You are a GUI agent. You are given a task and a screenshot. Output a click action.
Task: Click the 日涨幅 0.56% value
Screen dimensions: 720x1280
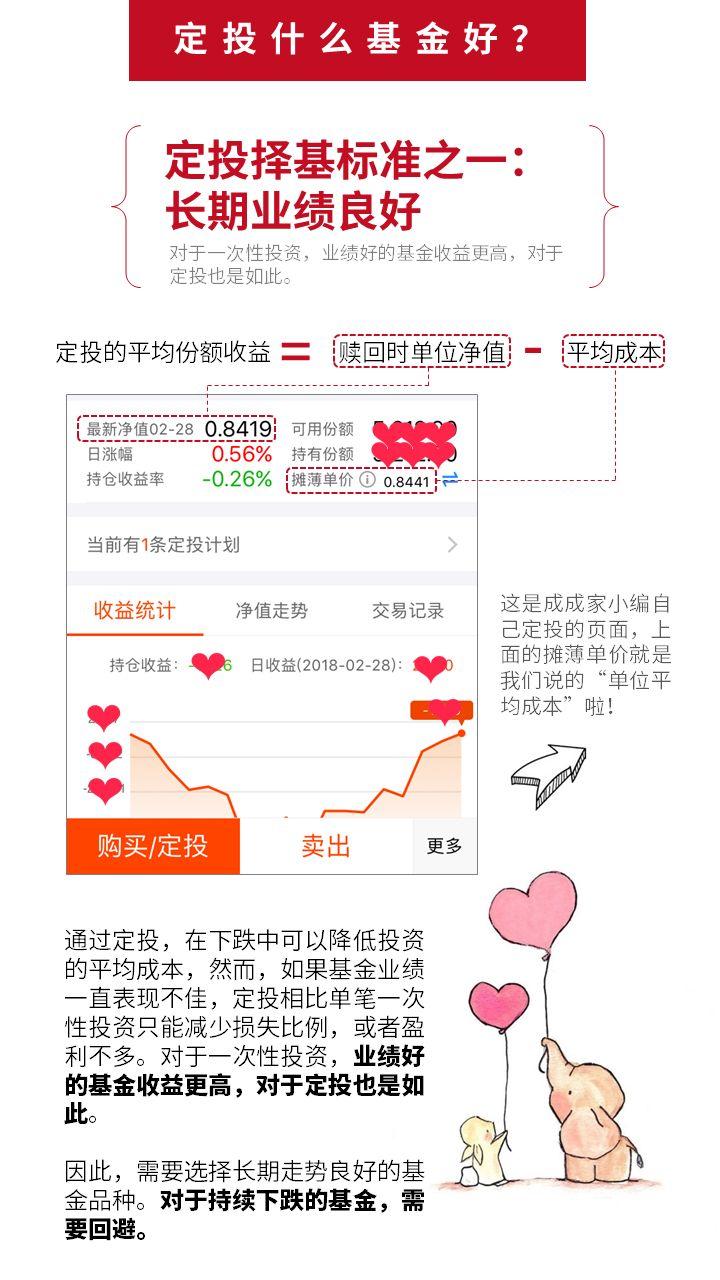[241, 454]
